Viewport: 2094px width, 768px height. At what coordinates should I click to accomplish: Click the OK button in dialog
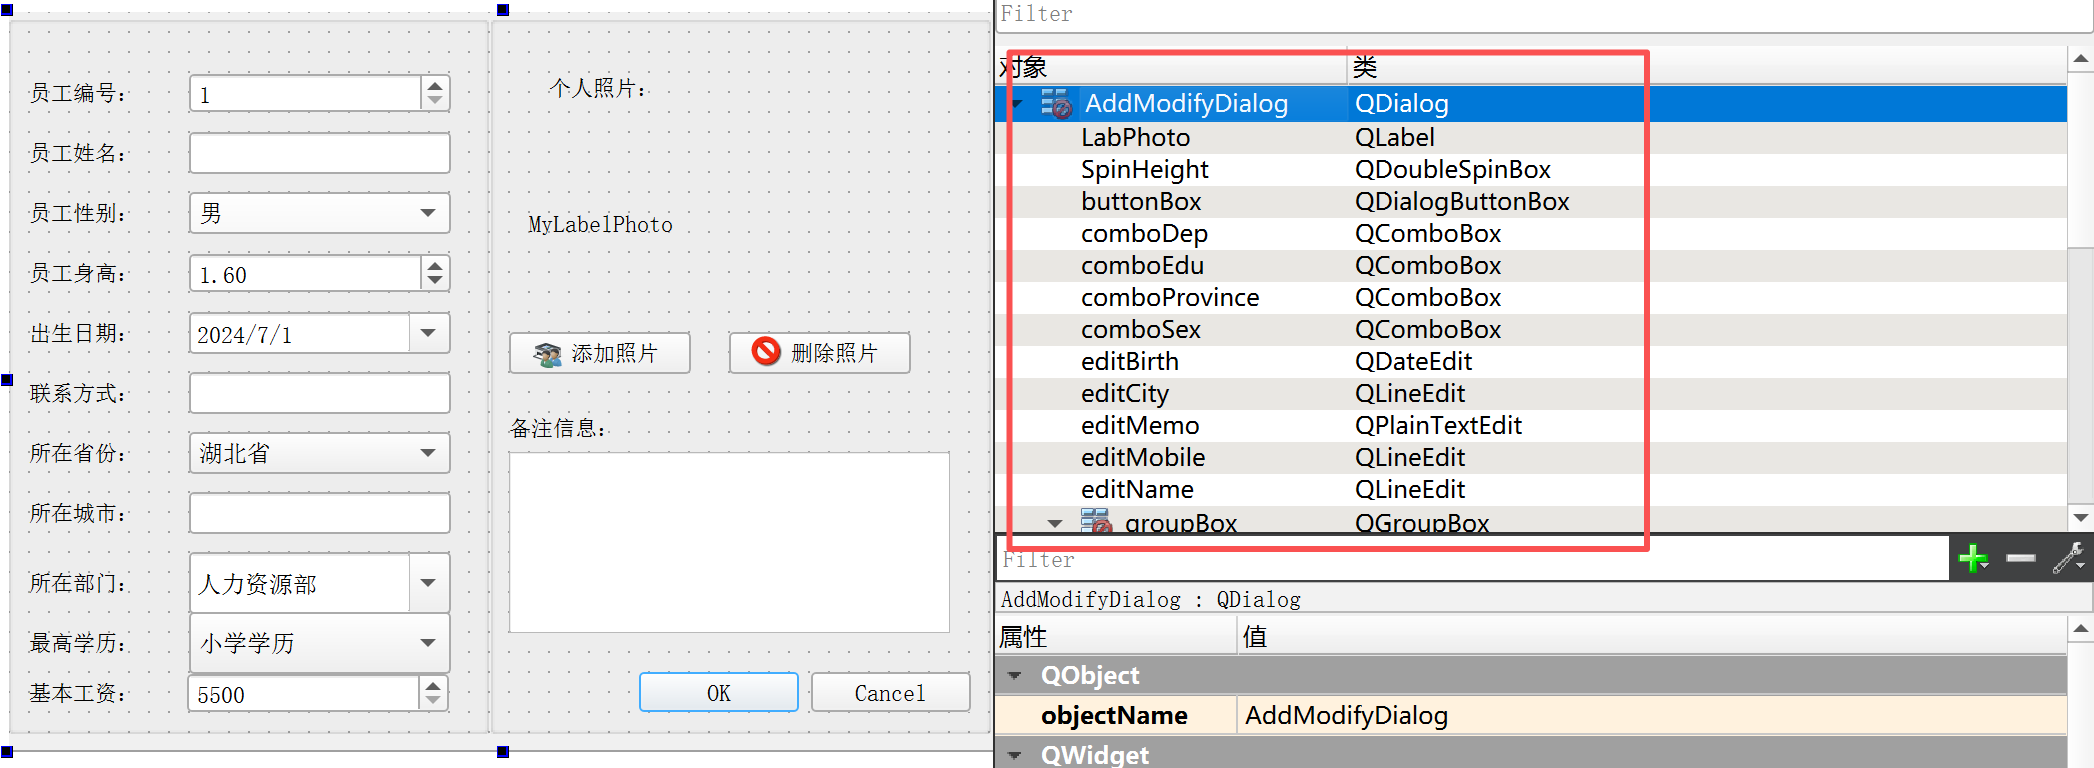coord(719,692)
